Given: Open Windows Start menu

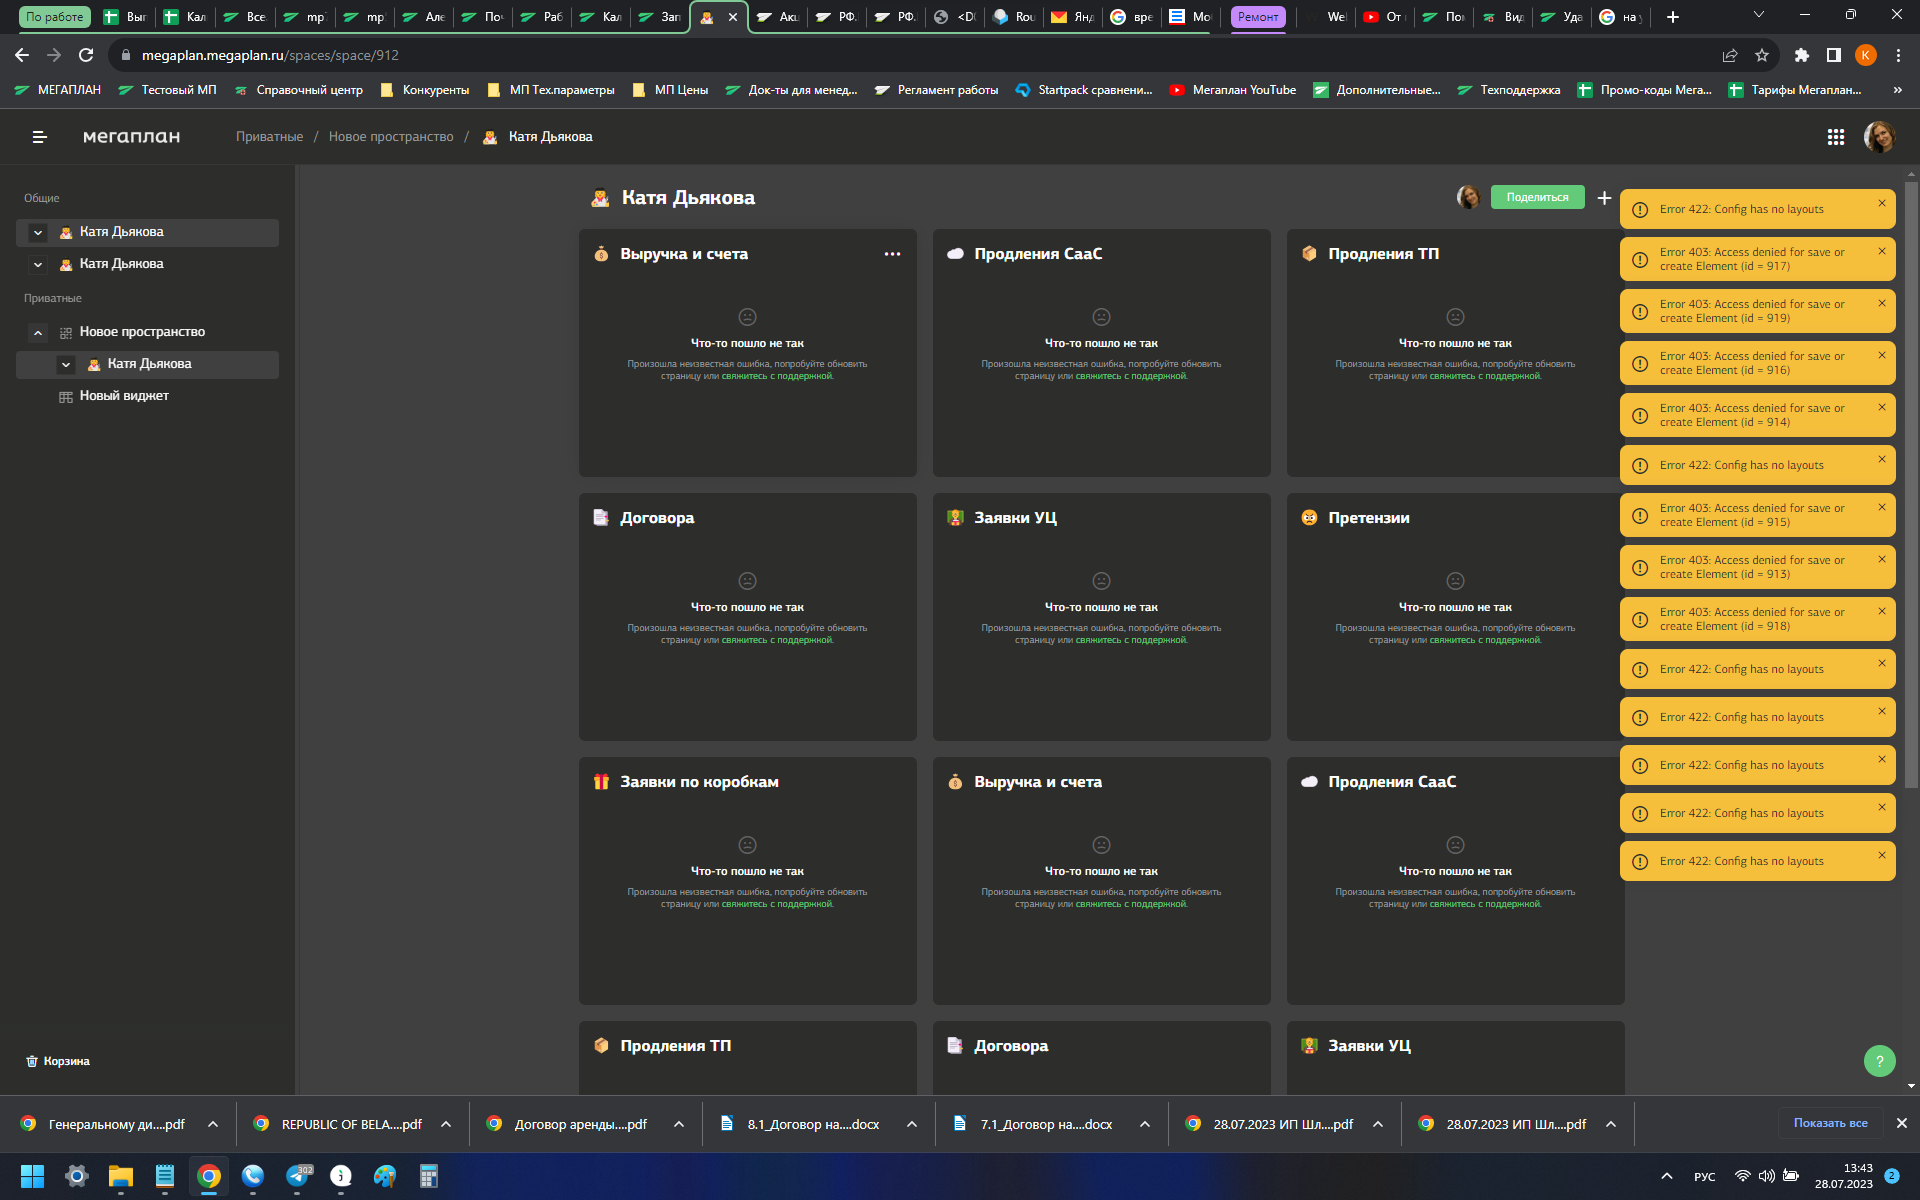Looking at the screenshot, I should coord(32,1176).
